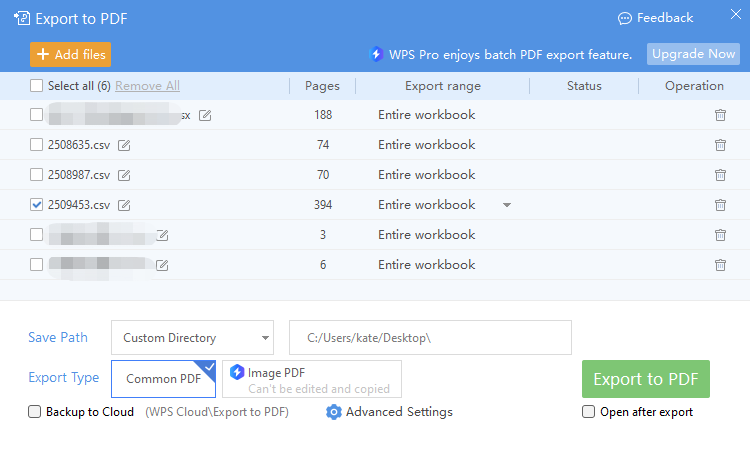750x450 pixels.
Task: Click Entire workbook for 2508987.csv
Action: tap(427, 175)
